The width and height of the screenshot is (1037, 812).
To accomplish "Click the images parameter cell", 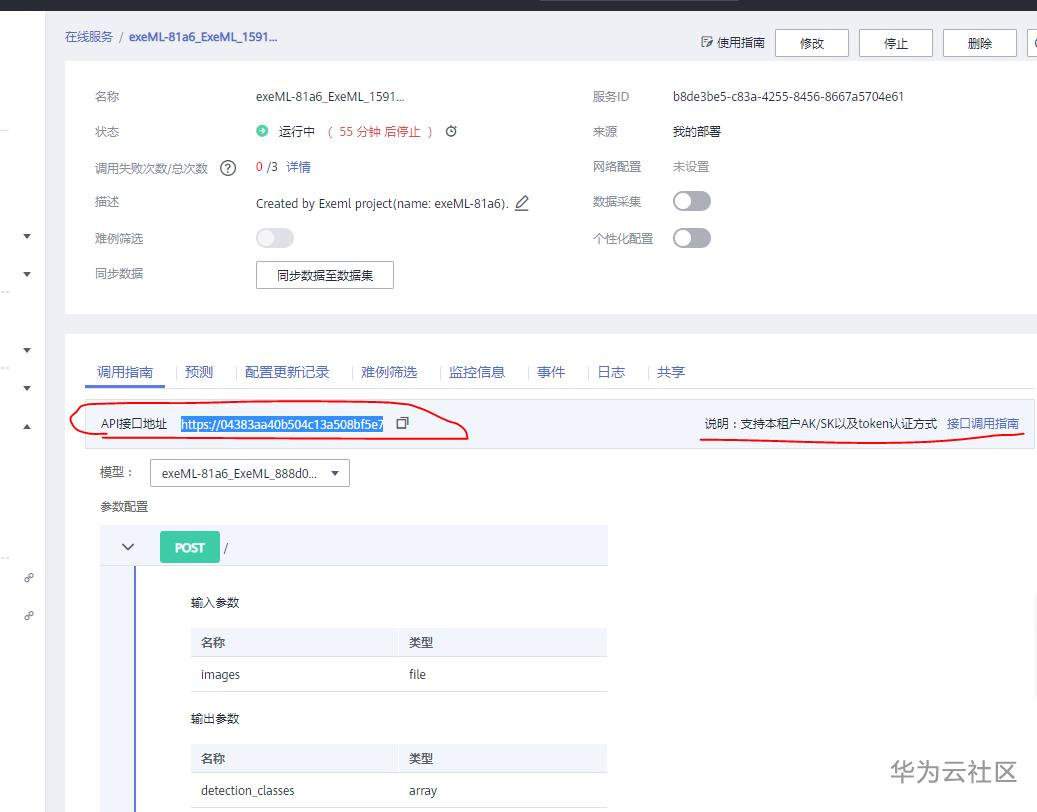I will click(x=220, y=674).
